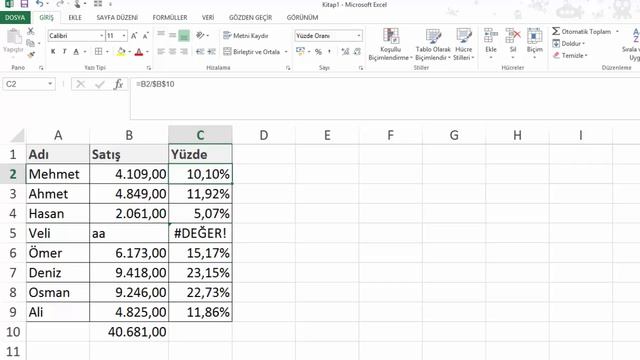Expand Koşullu Biçimlendirme menu
Screen dimensions: 640x360
(391, 43)
